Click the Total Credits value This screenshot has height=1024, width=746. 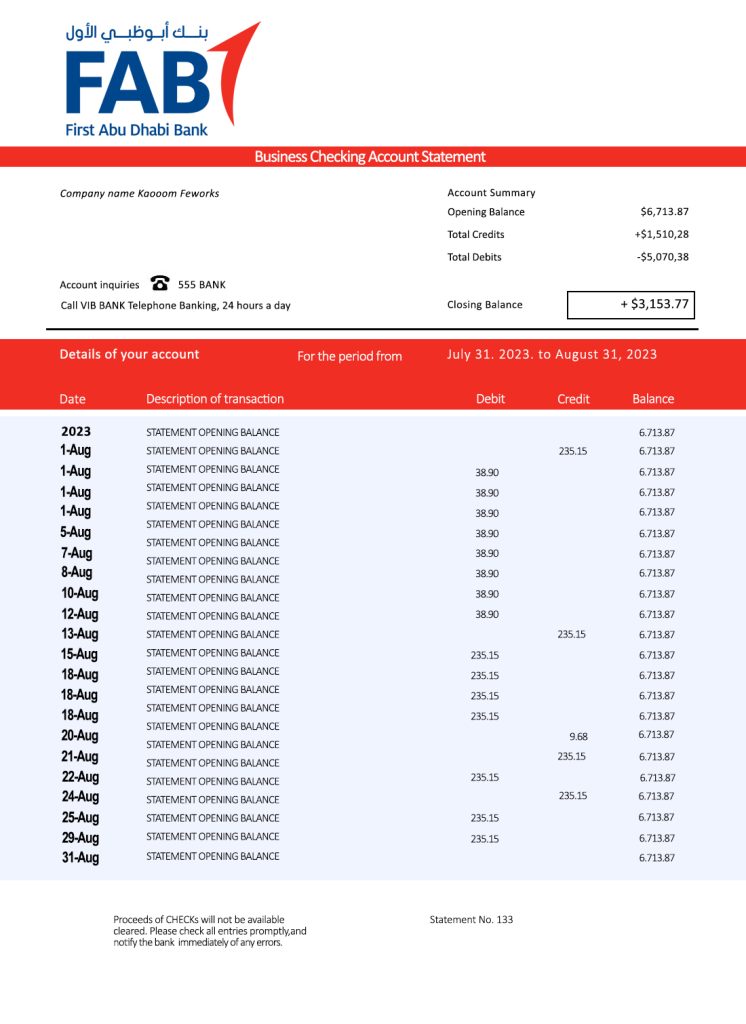661,235
